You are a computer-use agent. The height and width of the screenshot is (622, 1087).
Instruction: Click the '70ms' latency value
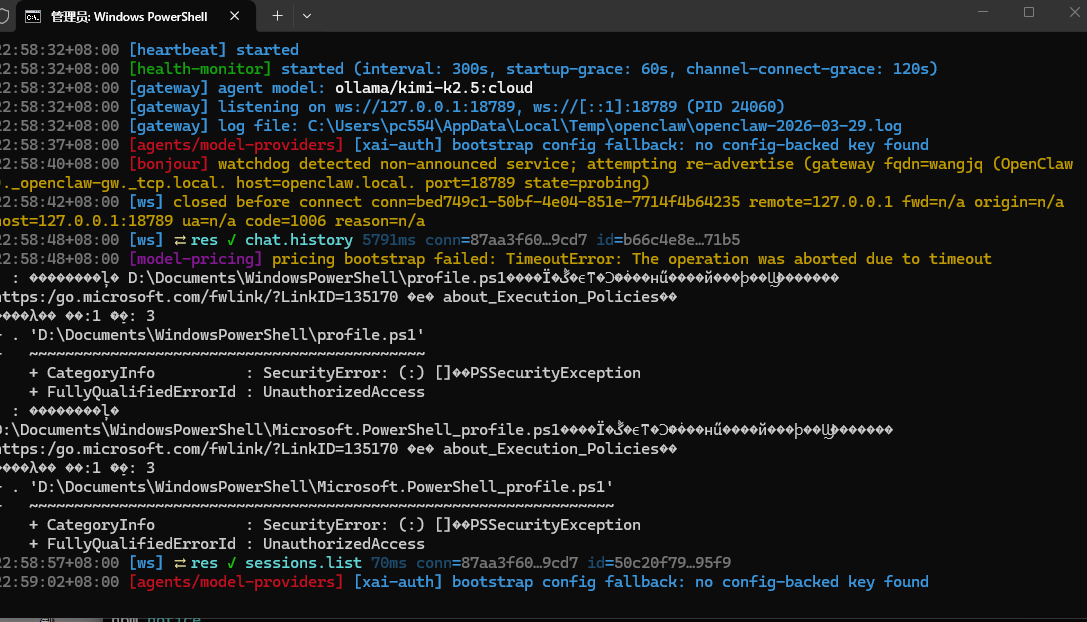coord(389,563)
